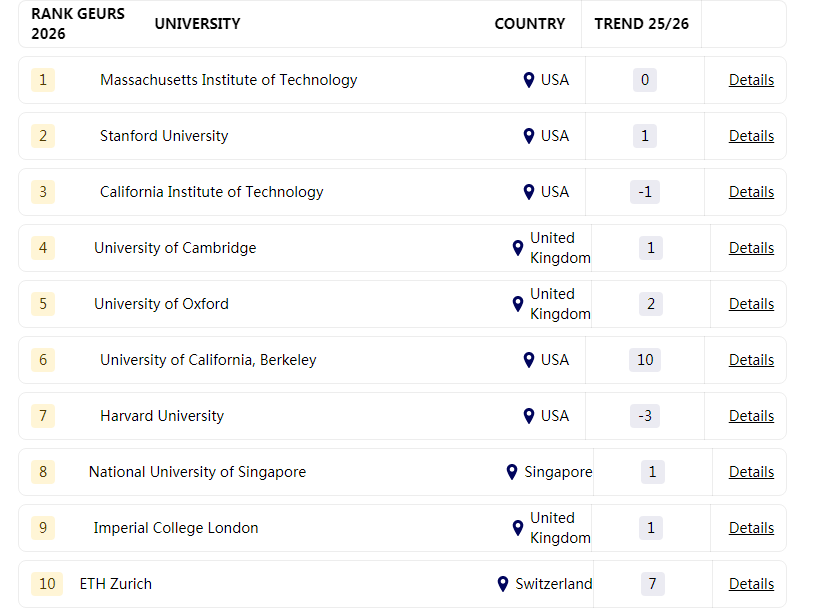Click the map pin for University of Oxford
Viewport: 816px width, 609px height.
(x=518, y=304)
